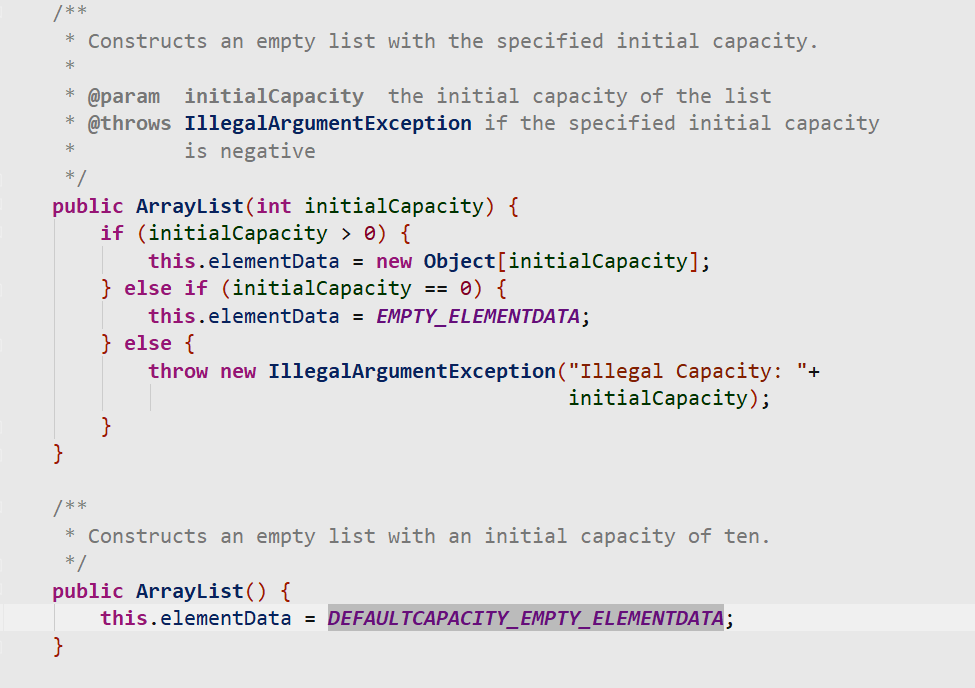
Task: Click the 0 in "initialCapacity > 0"
Action: click(x=367, y=234)
